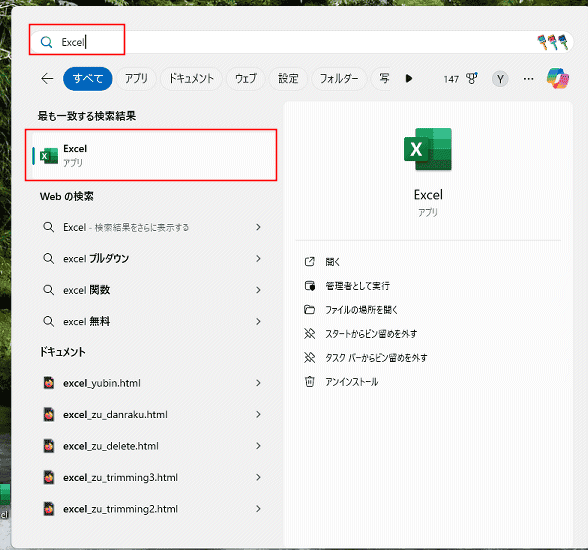Switch to the アプリ filter tab
588x550 pixels.
[136, 79]
